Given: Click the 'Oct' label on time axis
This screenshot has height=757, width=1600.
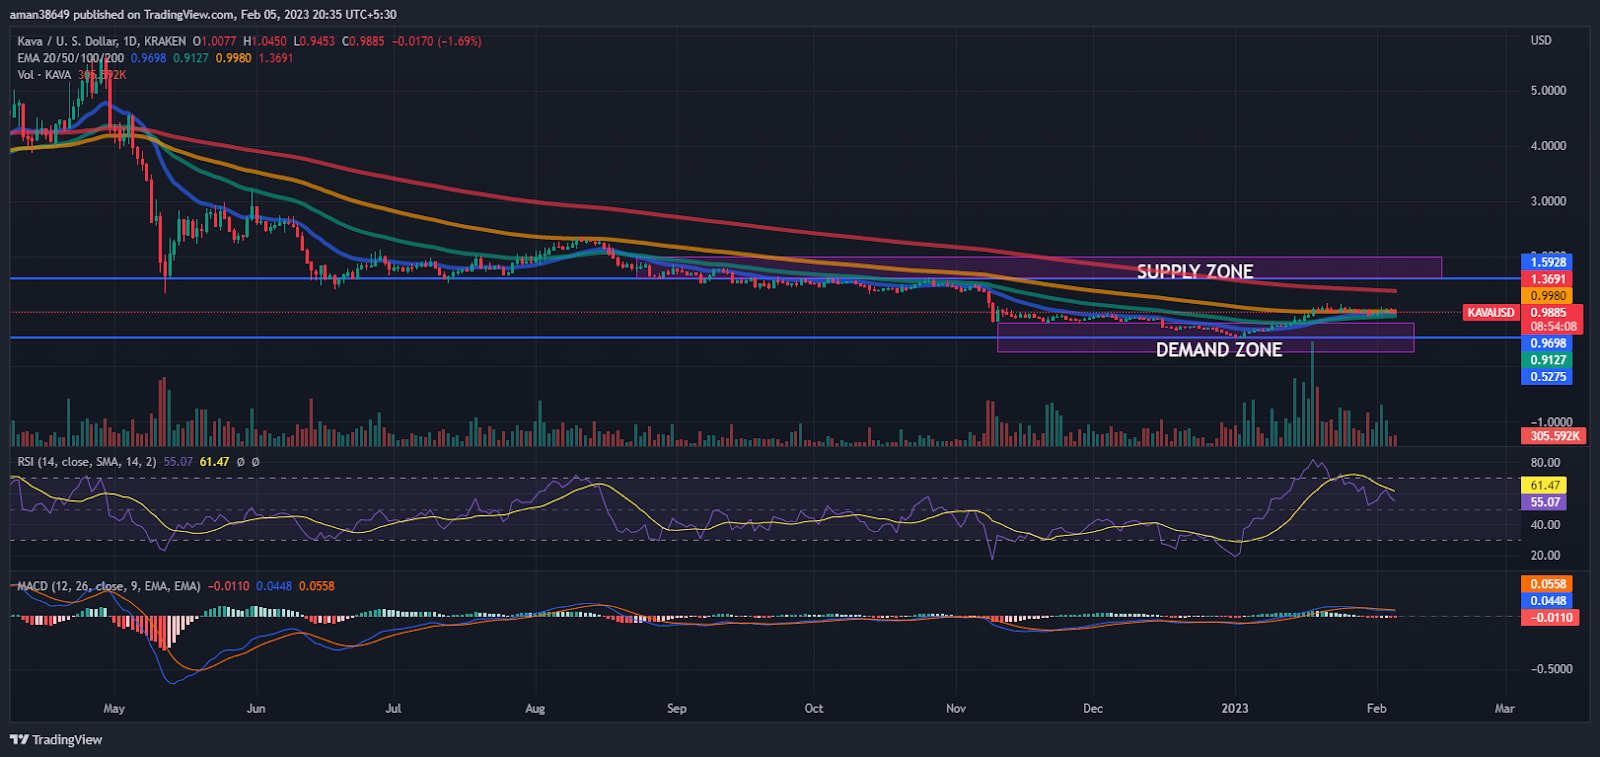Looking at the screenshot, I should 814,709.
